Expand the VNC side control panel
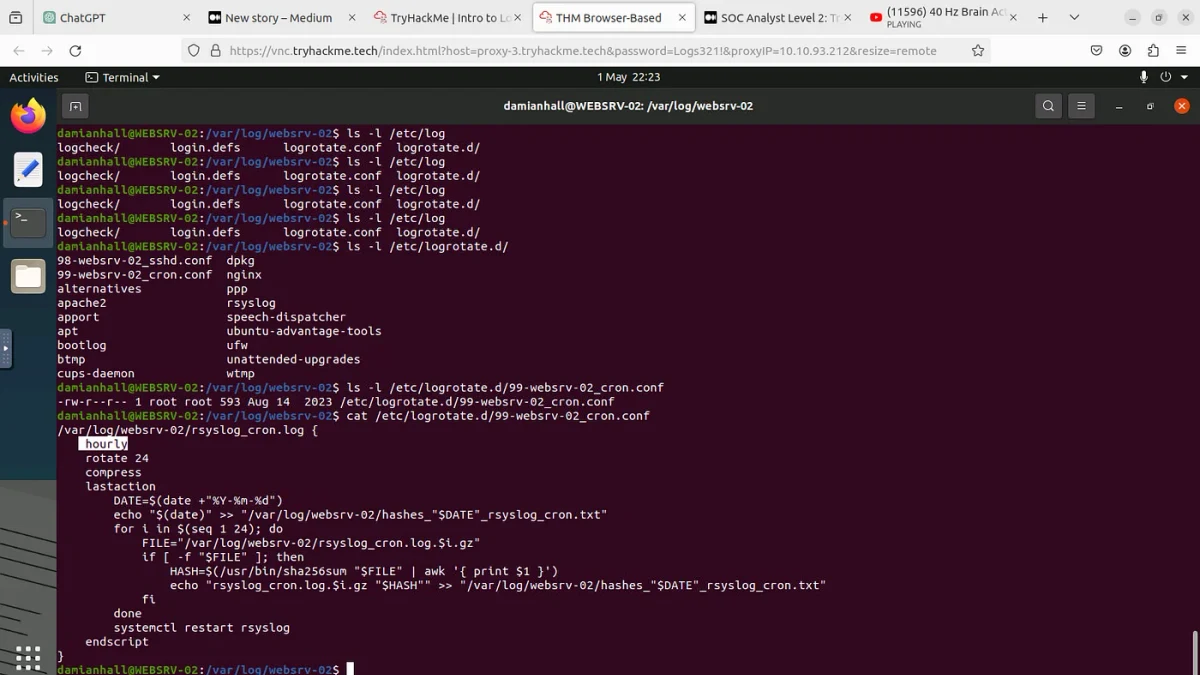Image resolution: width=1200 pixels, height=675 pixels. (x=5, y=349)
